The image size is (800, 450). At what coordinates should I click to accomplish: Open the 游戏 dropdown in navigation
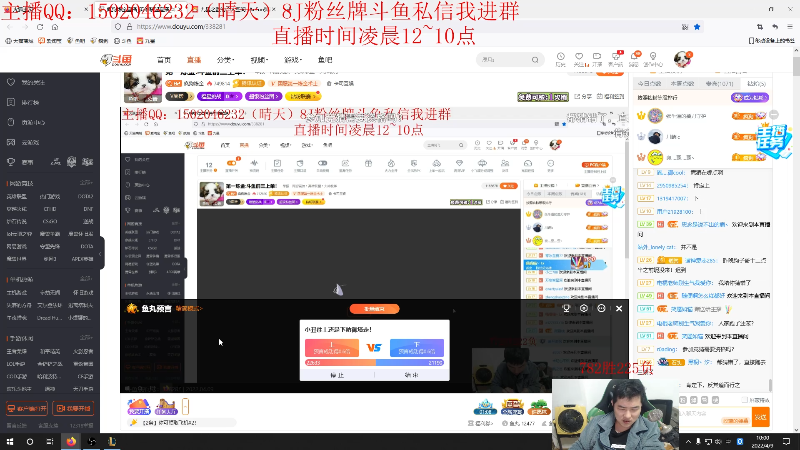click(293, 60)
